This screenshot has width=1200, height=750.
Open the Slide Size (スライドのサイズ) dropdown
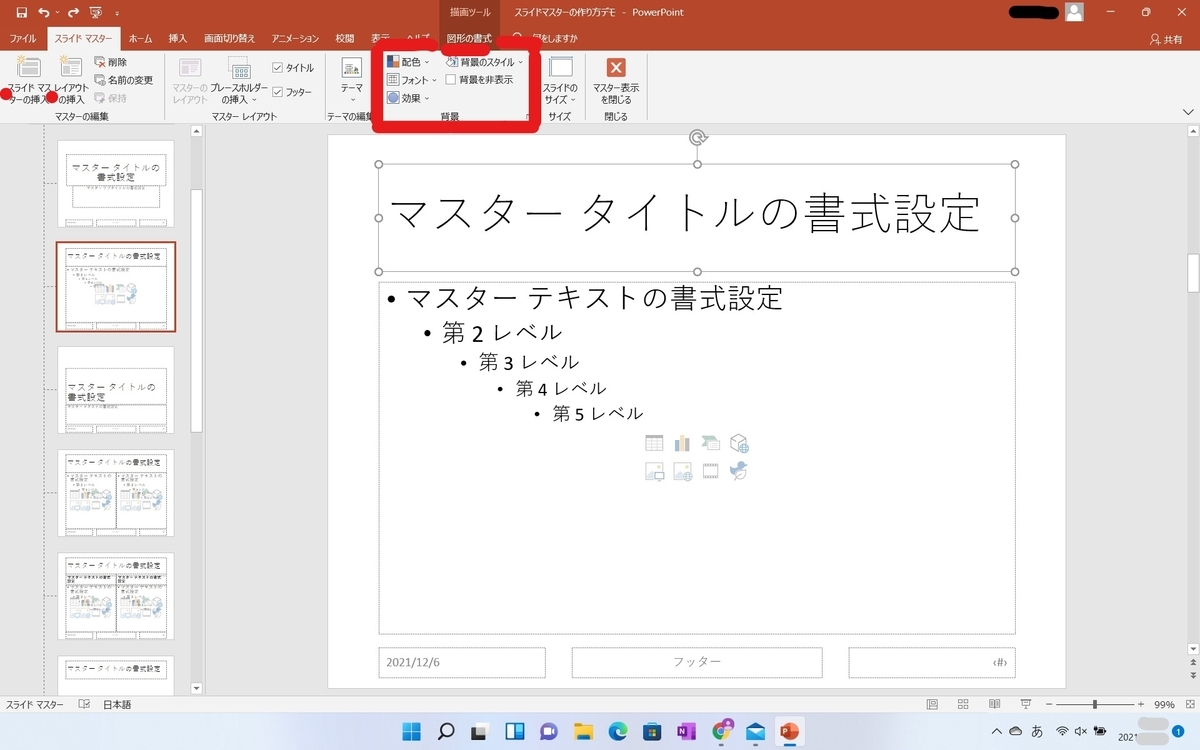click(560, 80)
